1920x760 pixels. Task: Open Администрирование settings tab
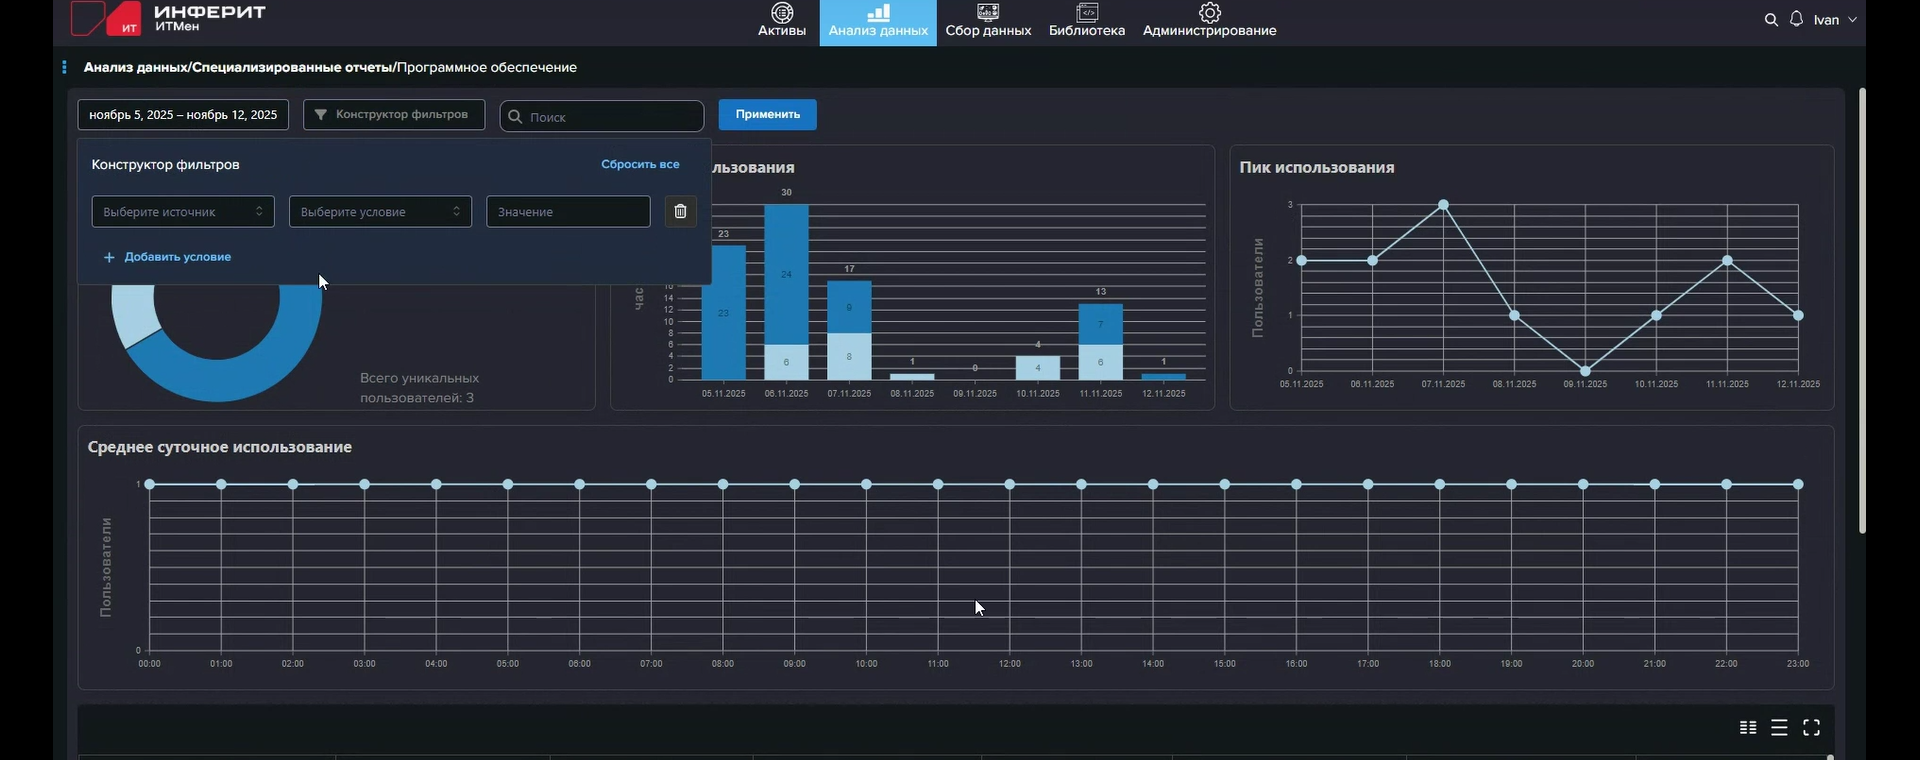click(x=1209, y=21)
